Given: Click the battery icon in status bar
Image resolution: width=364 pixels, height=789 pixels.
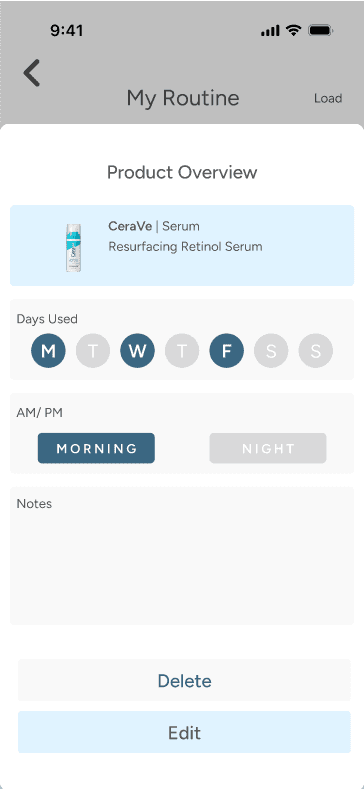Looking at the screenshot, I should click(x=319, y=31).
